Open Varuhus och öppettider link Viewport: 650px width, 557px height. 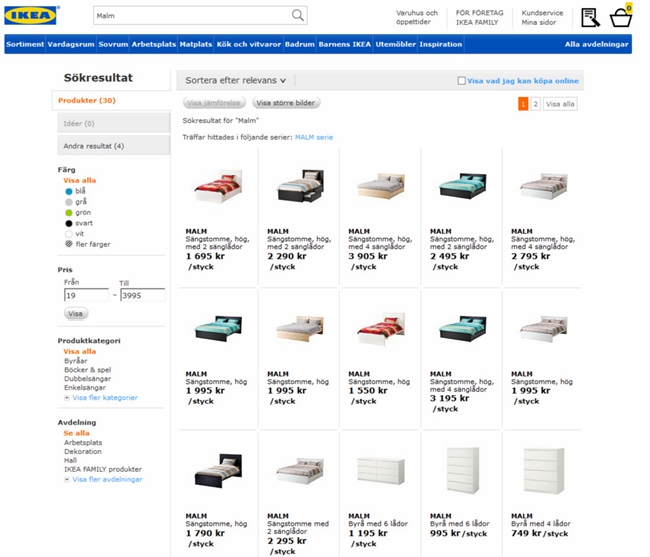pos(416,17)
